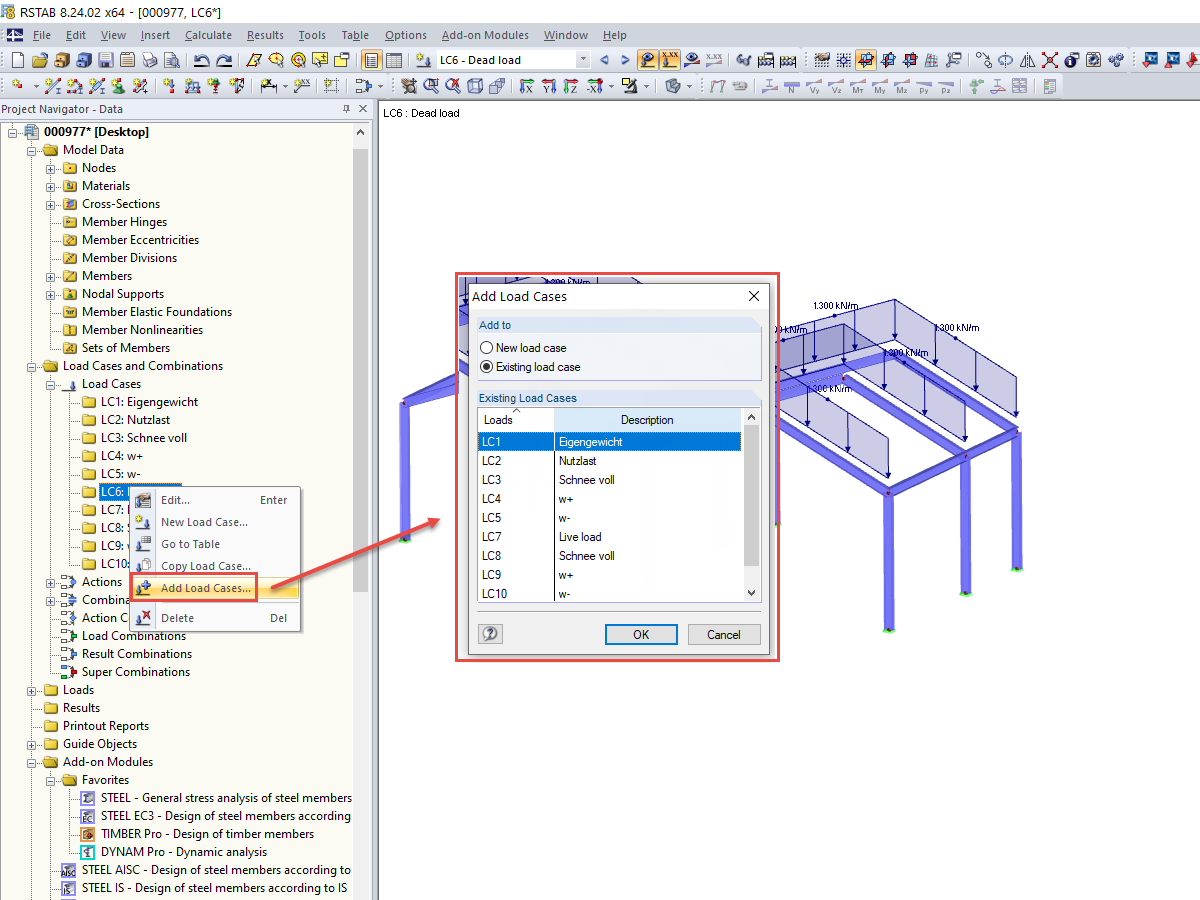Show bending moment My diagram icon

[x=880, y=86]
